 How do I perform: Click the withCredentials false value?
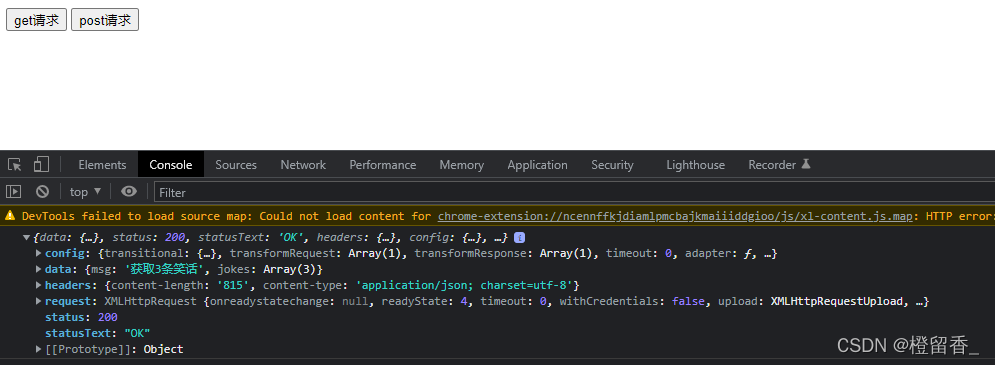689,302
